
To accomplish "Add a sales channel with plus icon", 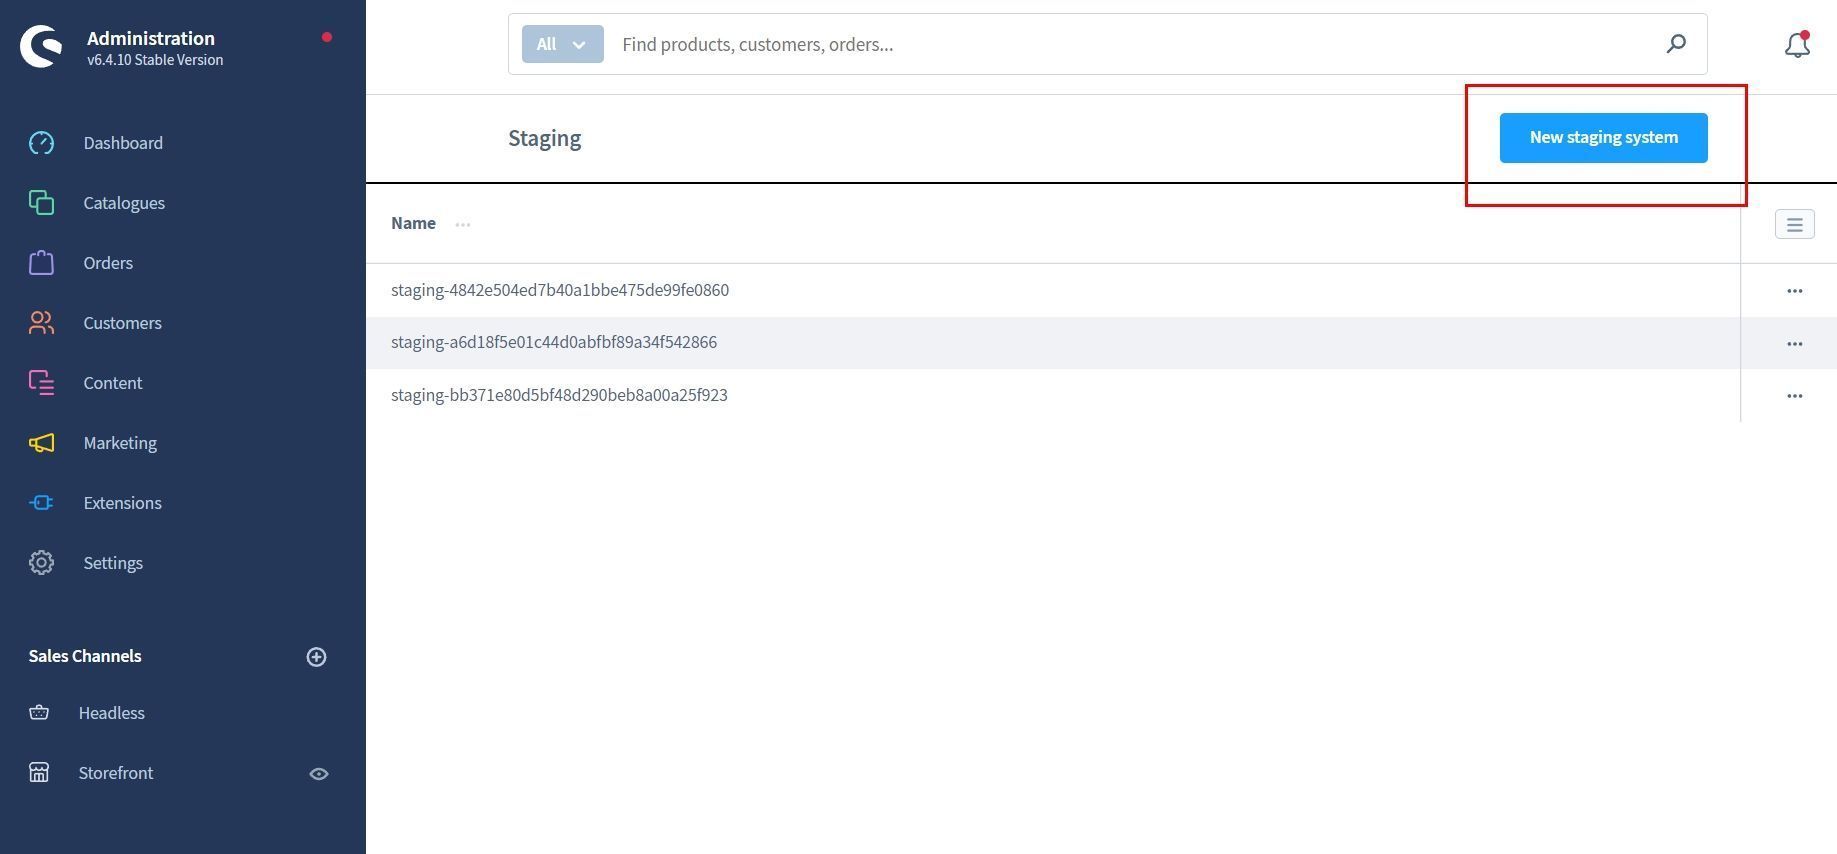I will coord(316,657).
